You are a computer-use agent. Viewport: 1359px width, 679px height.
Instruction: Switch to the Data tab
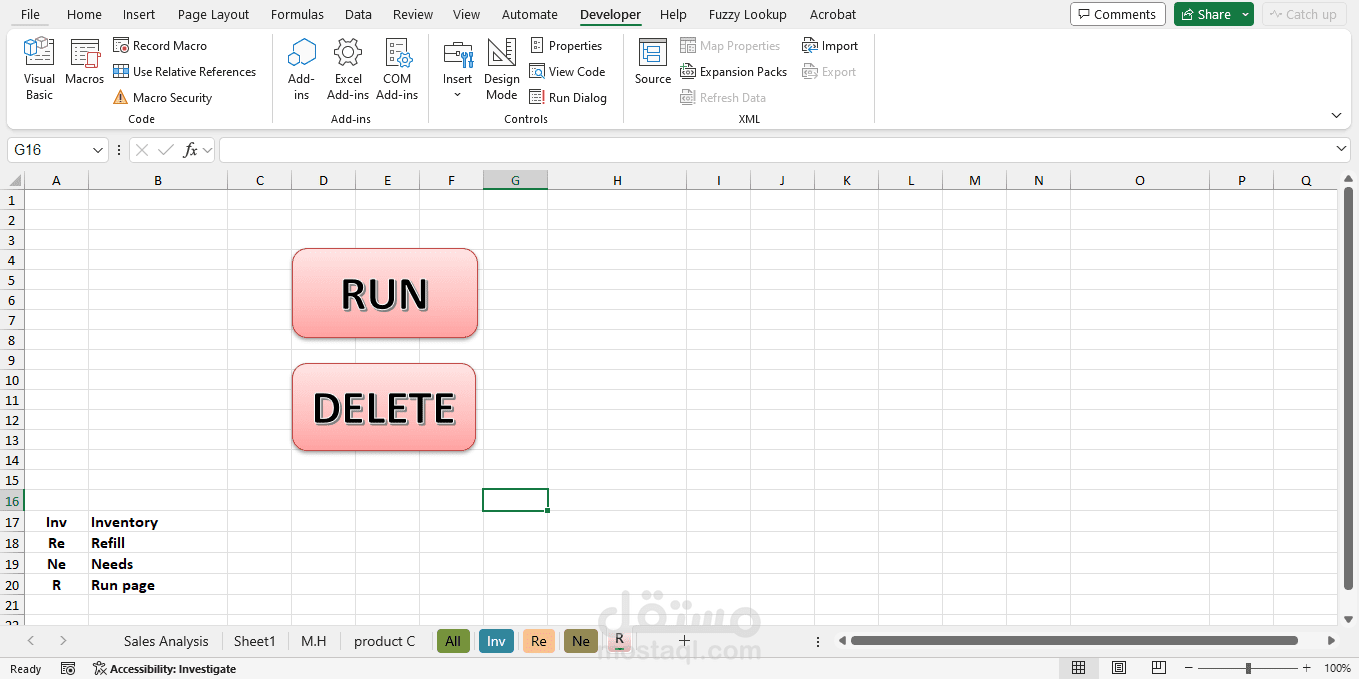click(x=358, y=14)
